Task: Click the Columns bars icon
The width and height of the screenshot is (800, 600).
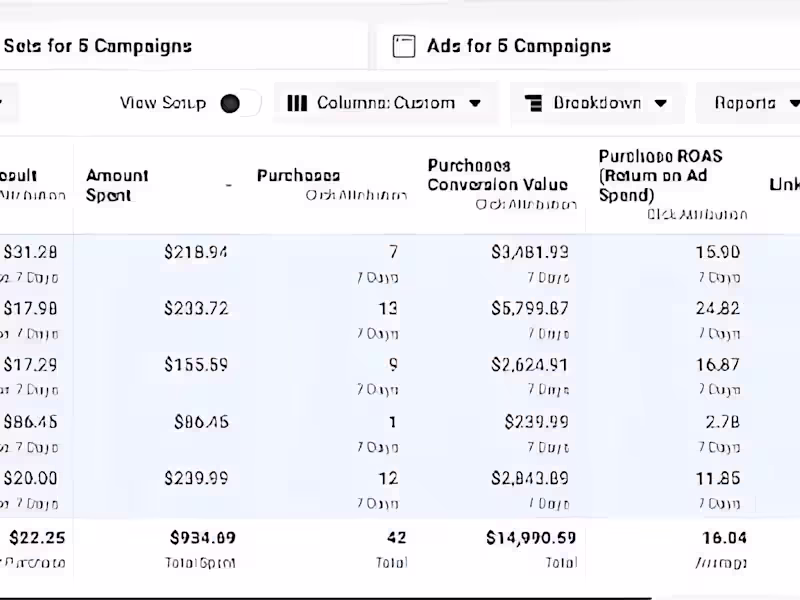Action: point(296,103)
